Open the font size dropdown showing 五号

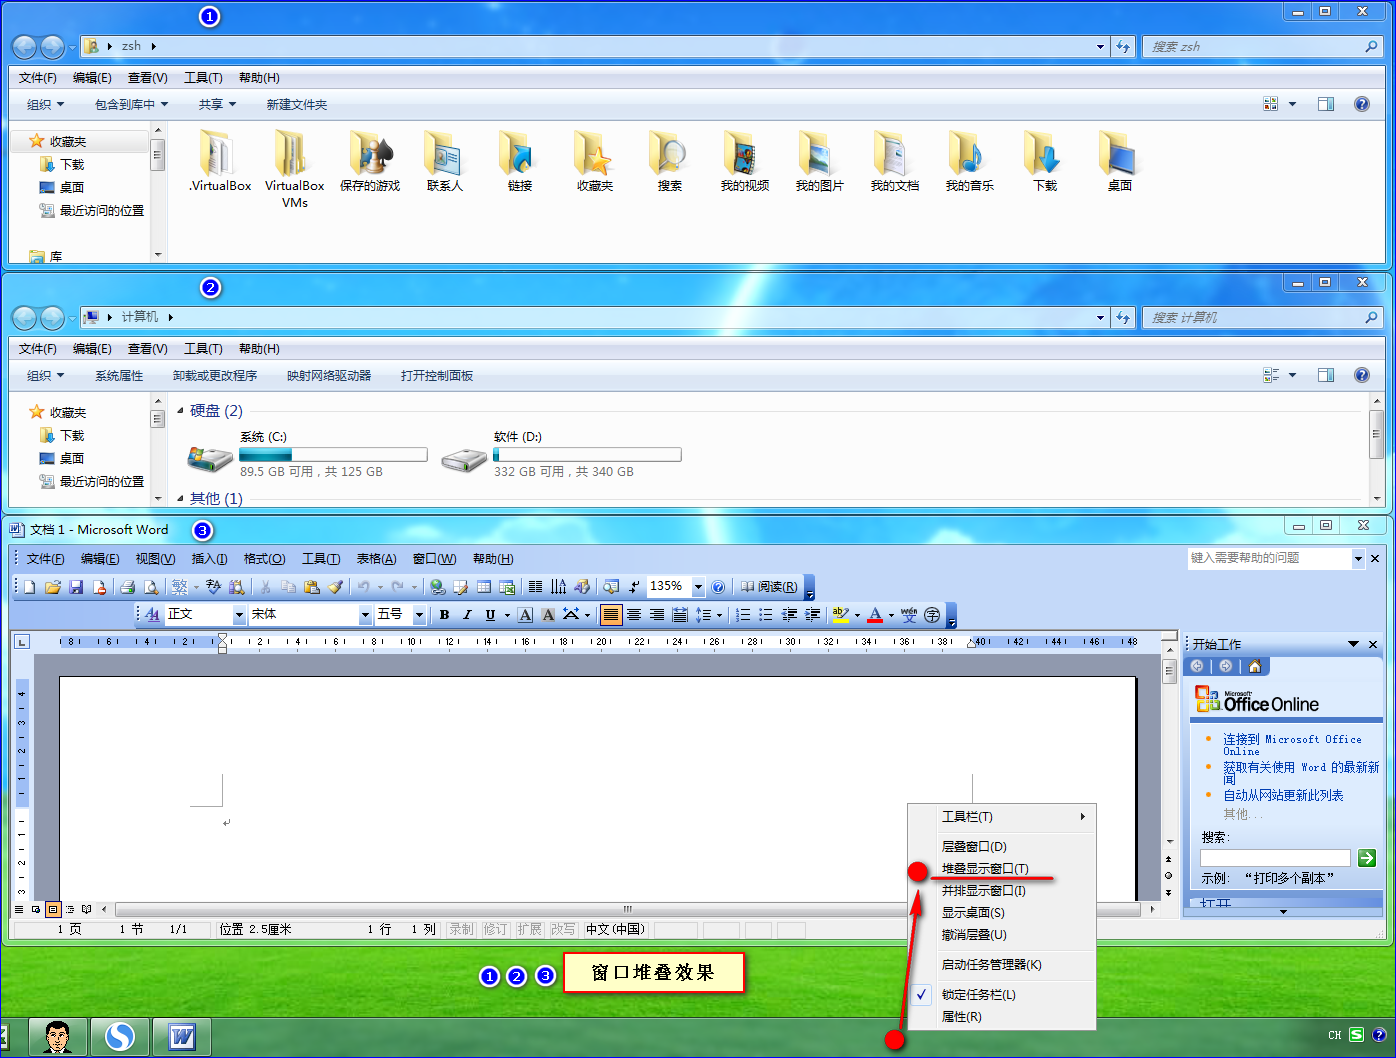pyautogui.click(x=419, y=614)
